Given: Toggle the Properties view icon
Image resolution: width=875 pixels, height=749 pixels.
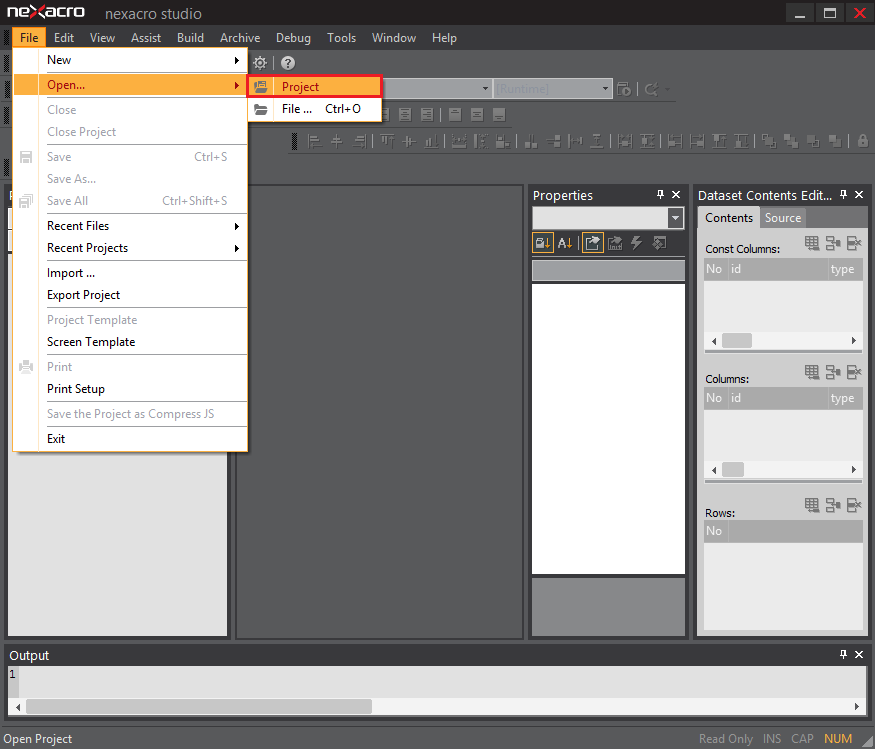Looking at the screenshot, I should (593, 243).
